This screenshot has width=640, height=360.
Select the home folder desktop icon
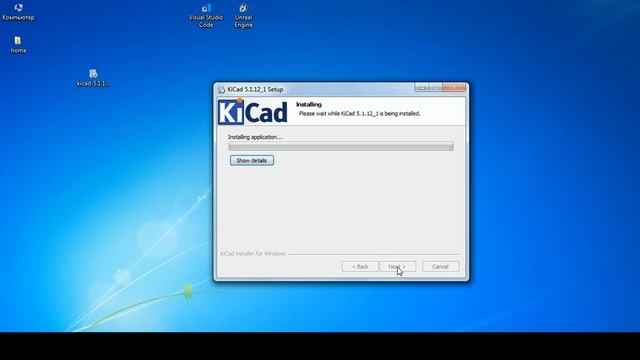coord(18,45)
